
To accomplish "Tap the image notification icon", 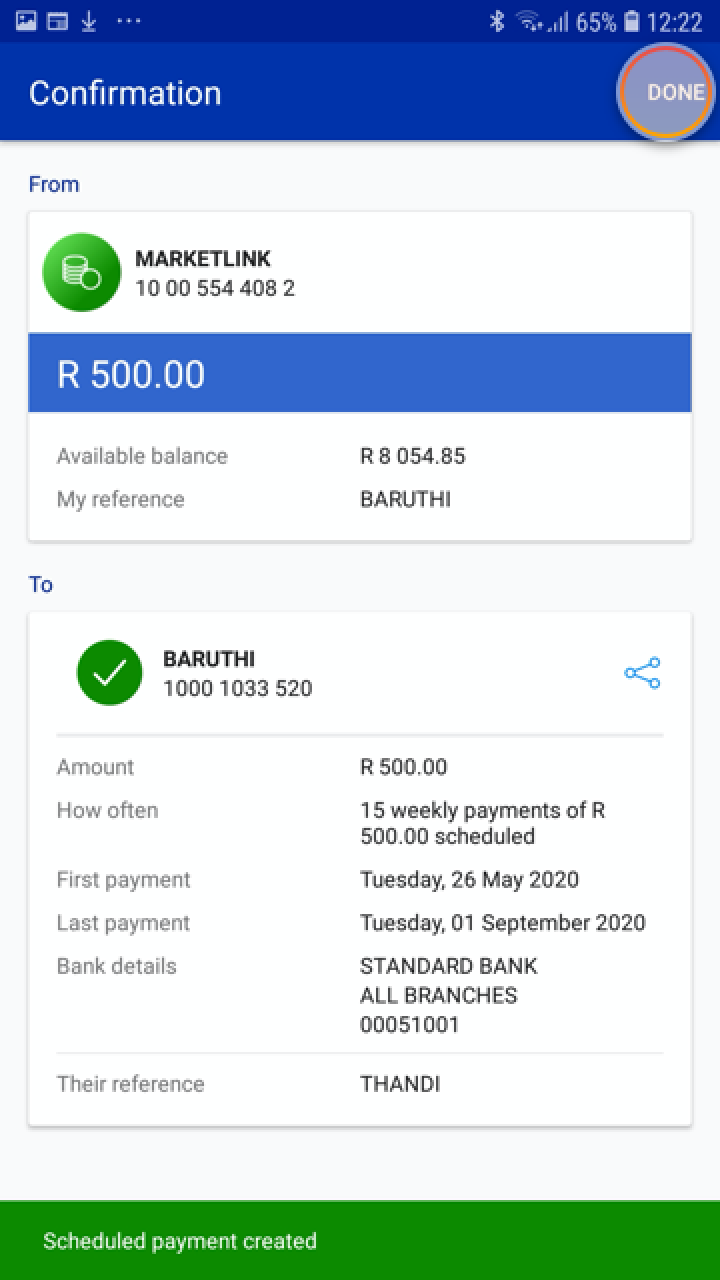I will point(26,21).
